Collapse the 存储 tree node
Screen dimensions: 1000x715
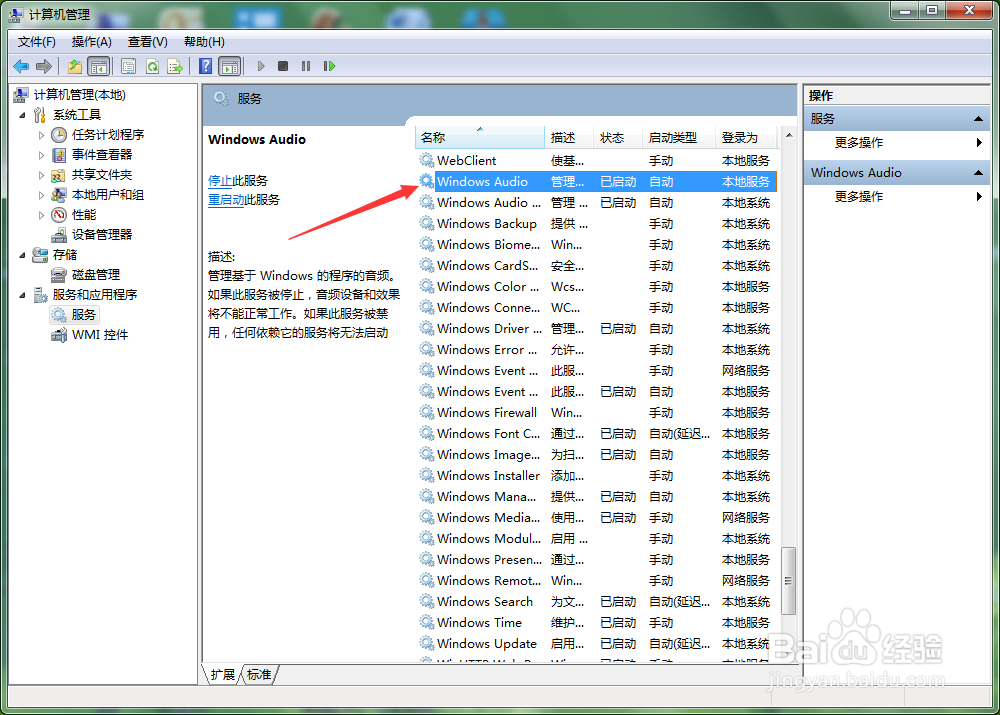point(22,255)
